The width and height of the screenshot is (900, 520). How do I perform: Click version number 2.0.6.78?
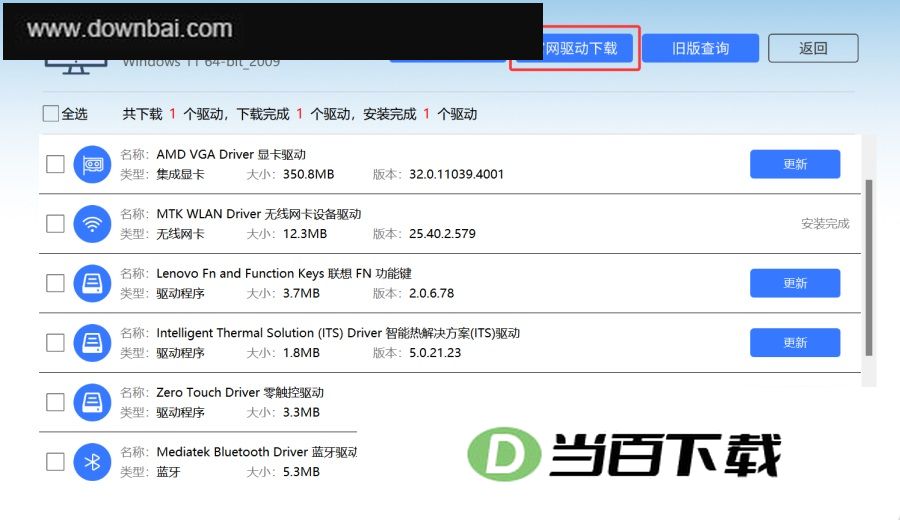[x=432, y=293]
